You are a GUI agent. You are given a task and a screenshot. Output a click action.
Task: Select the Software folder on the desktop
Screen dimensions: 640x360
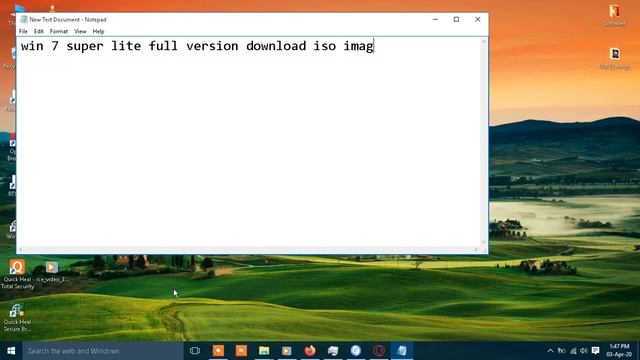point(614,16)
